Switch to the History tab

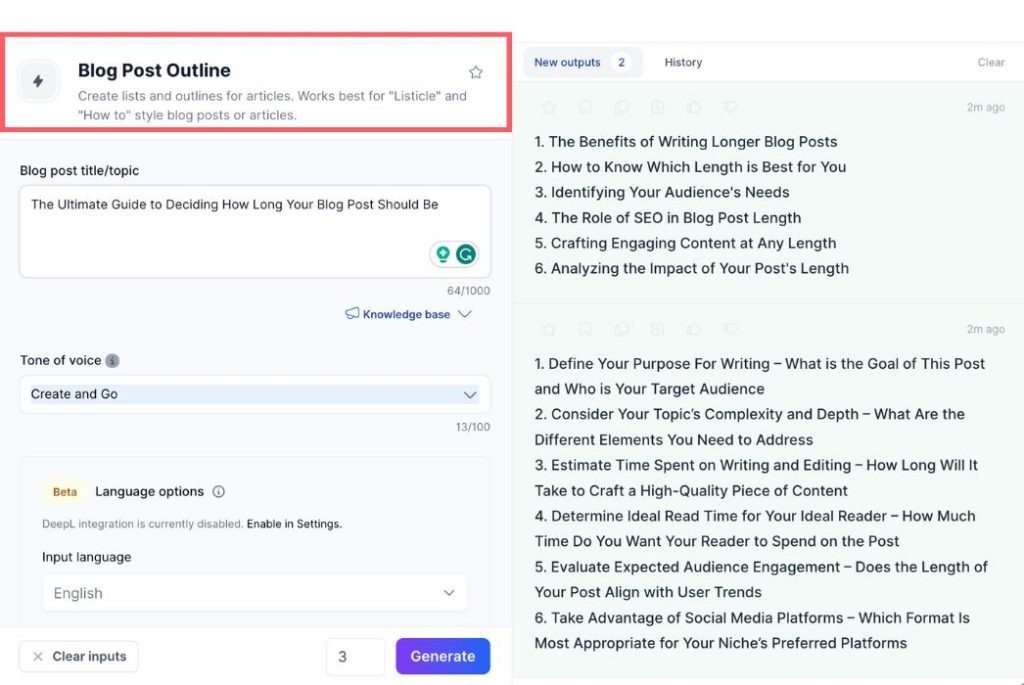tap(683, 62)
